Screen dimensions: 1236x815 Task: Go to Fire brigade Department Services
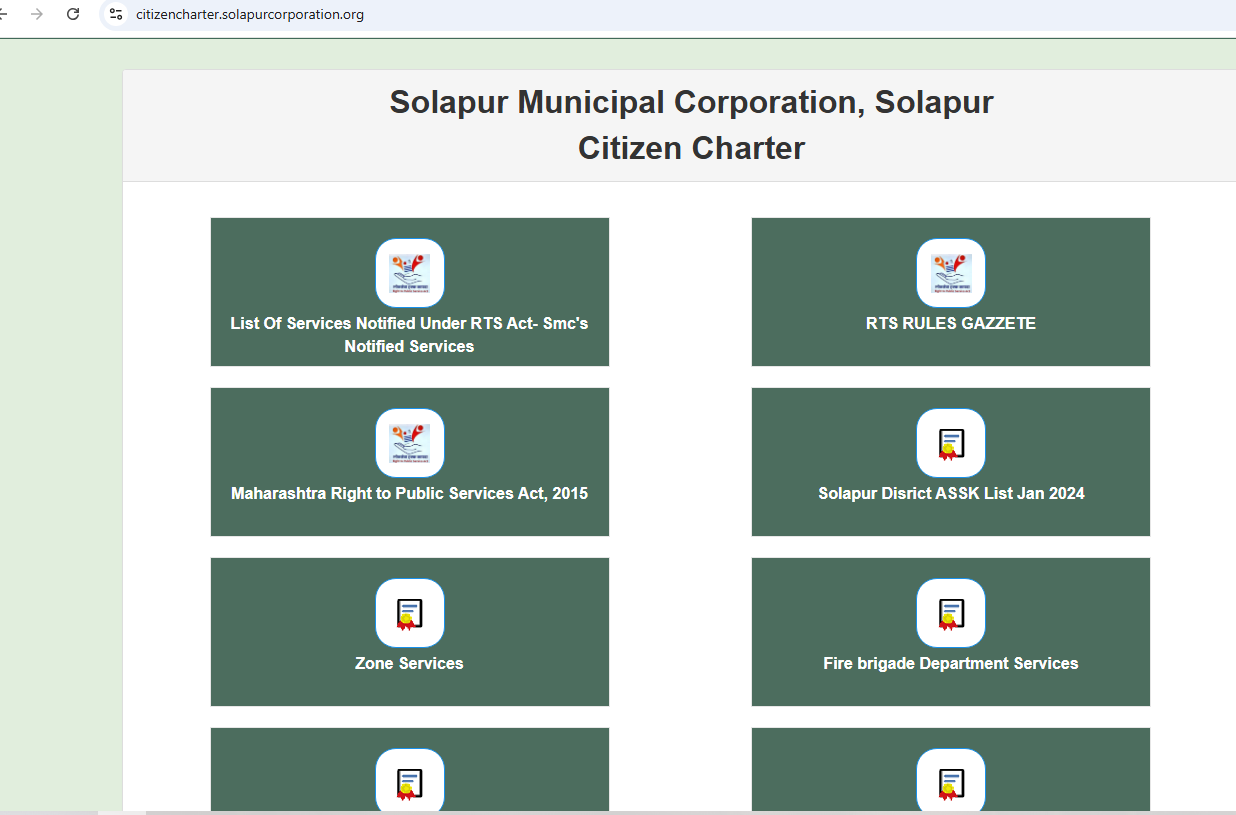(951, 664)
